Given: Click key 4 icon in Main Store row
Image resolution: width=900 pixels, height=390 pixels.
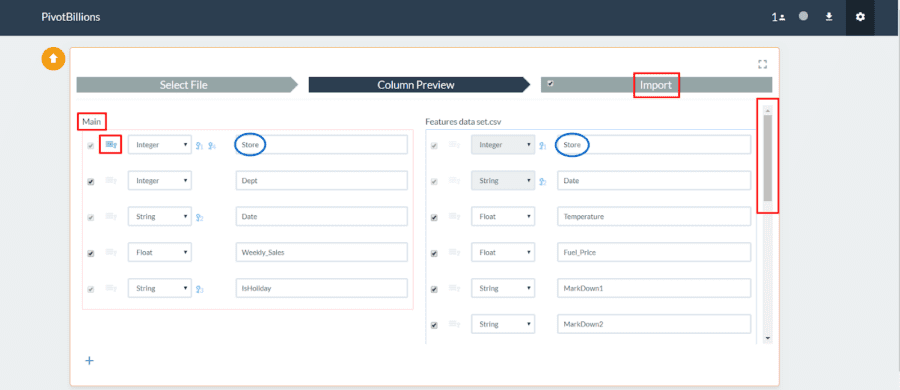Looking at the screenshot, I should [x=212, y=146].
